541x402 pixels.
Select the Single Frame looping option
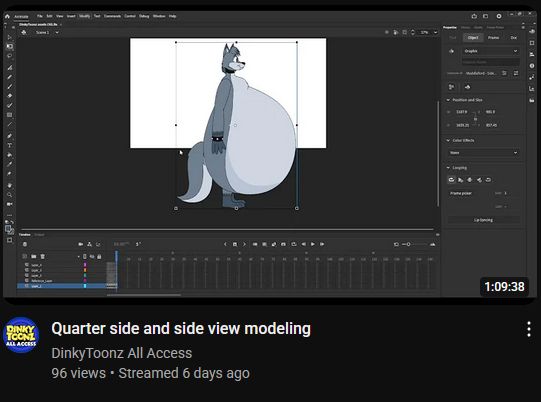click(470, 180)
